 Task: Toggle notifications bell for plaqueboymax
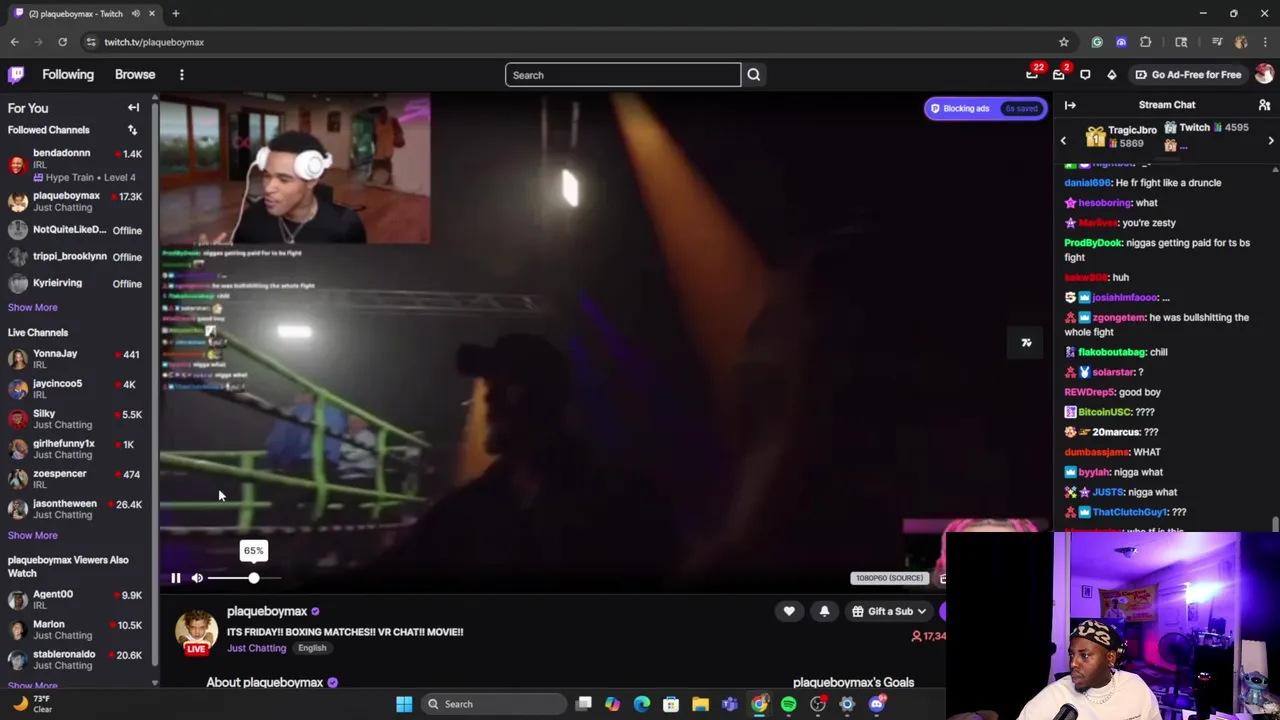824,611
